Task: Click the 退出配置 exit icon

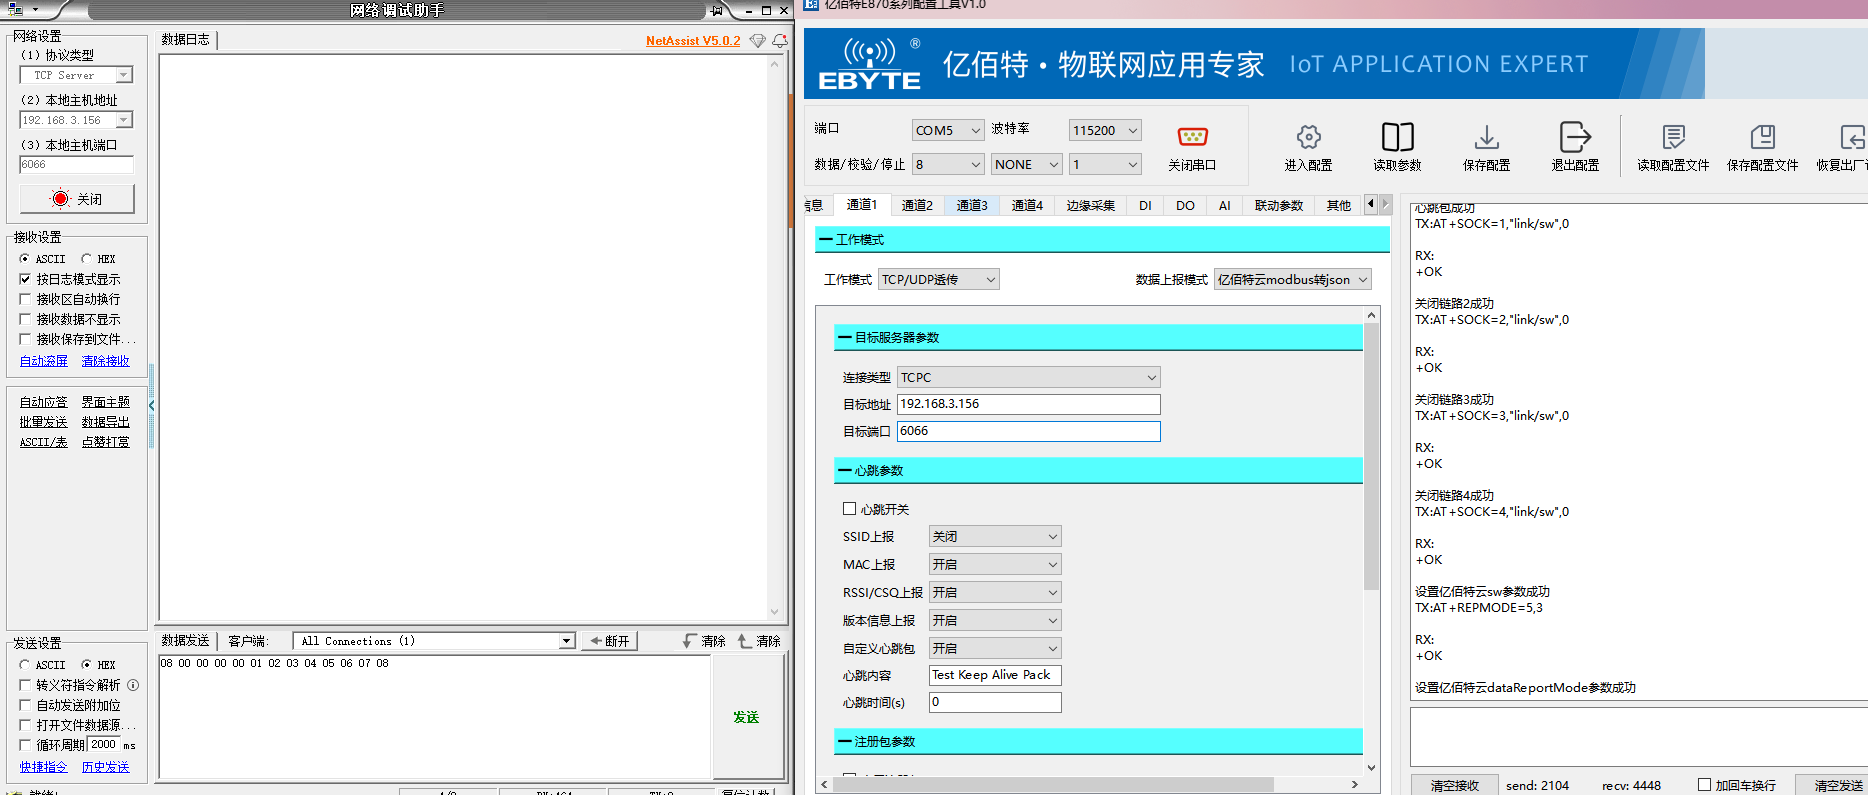Action: coord(1574,137)
